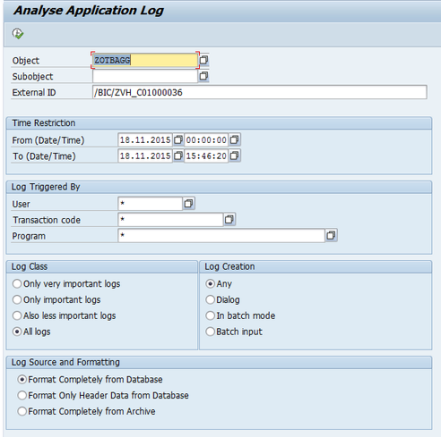Click the Subobject input field

(x=145, y=76)
